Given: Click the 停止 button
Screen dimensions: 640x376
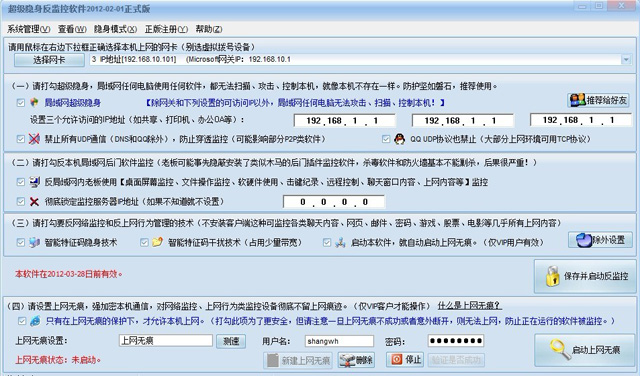Looking at the screenshot, I should [x=404, y=359].
